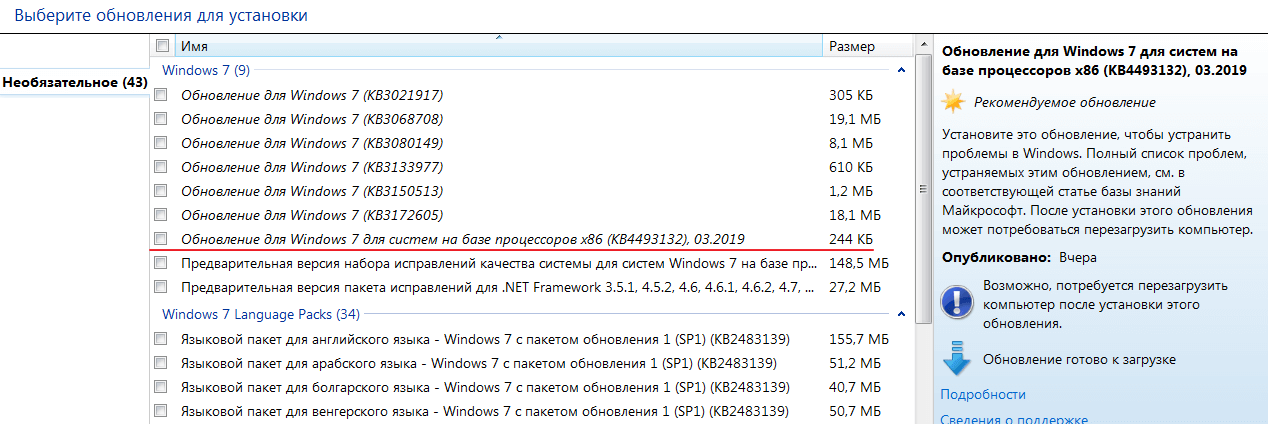Image resolution: width=1268 pixels, height=424 pixels.
Task: Check the KB3172605 update checkbox
Action: 161,215
